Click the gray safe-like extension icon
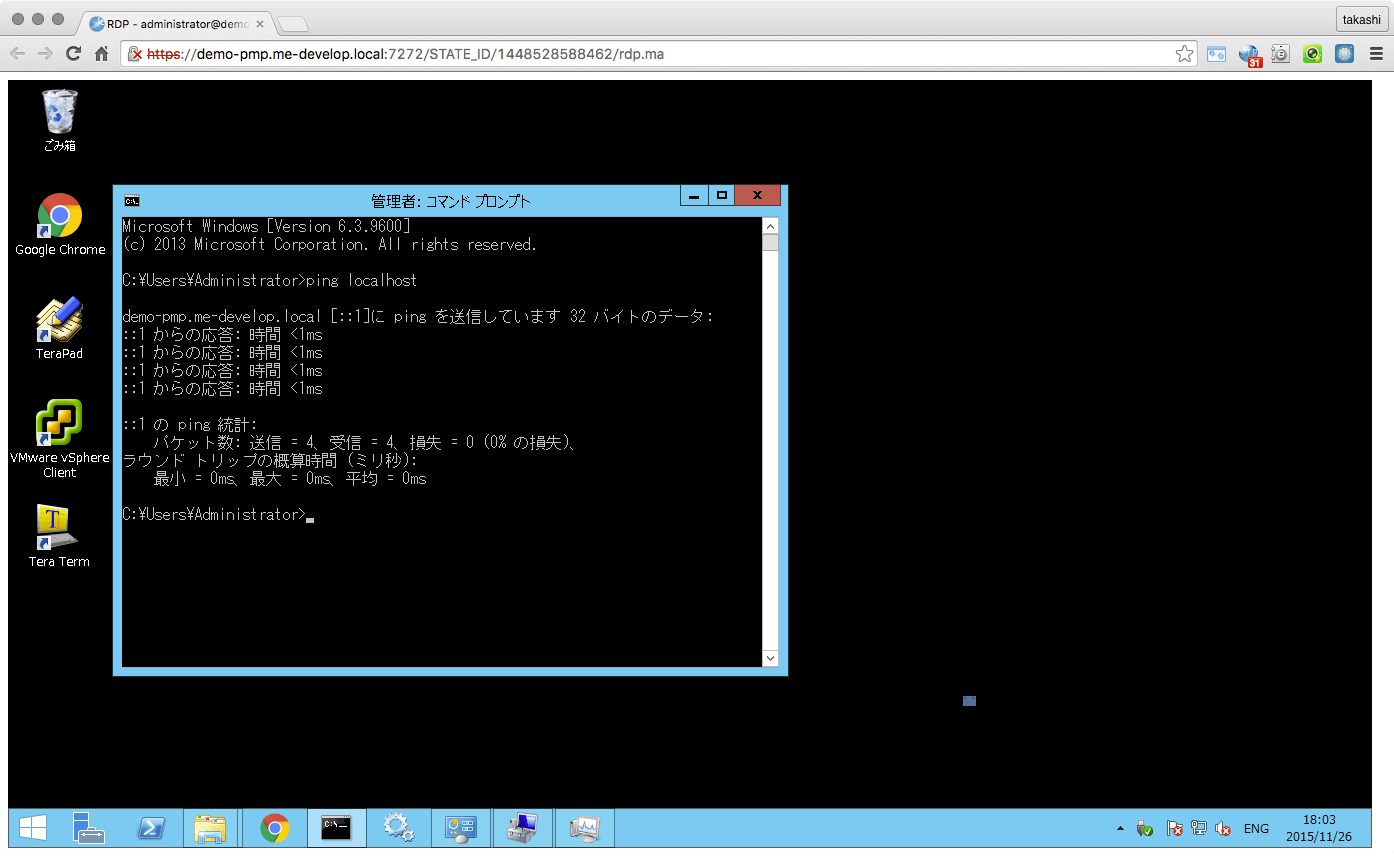 click(x=1281, y=54)
